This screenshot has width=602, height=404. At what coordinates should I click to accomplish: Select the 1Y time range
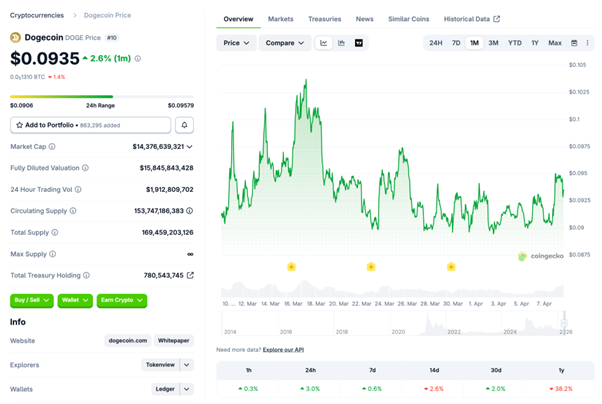pyautogui.click(x=535, y=43)
